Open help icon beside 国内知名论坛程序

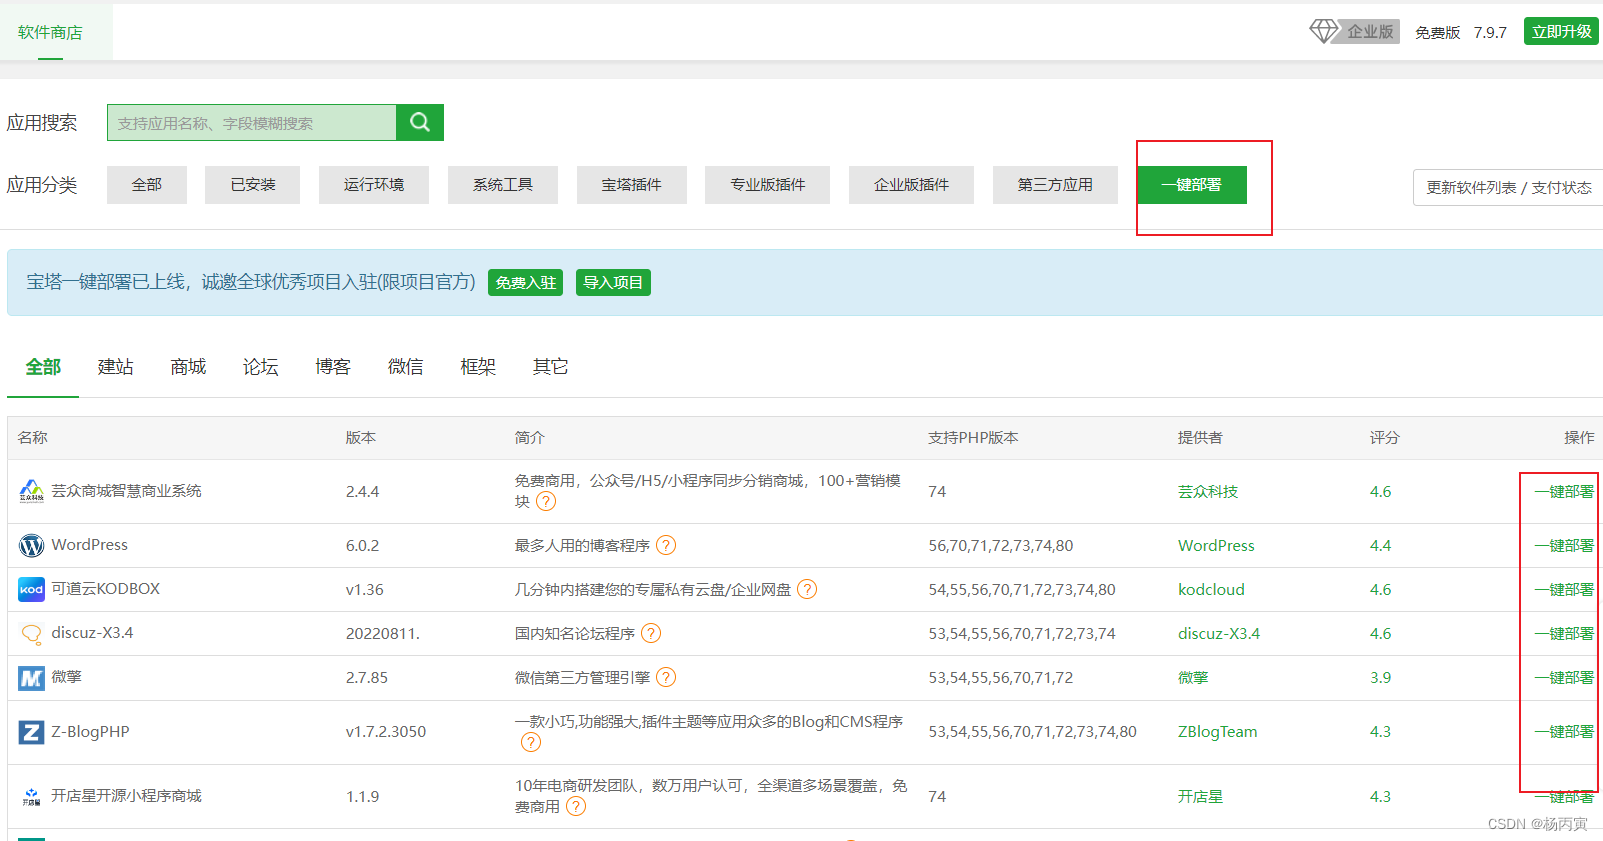(651, 633)
